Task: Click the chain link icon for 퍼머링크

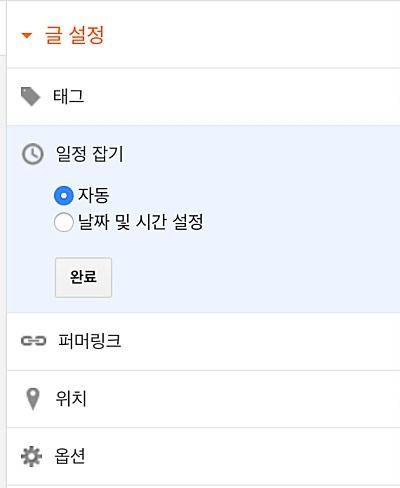Action: tap(33, 341)
